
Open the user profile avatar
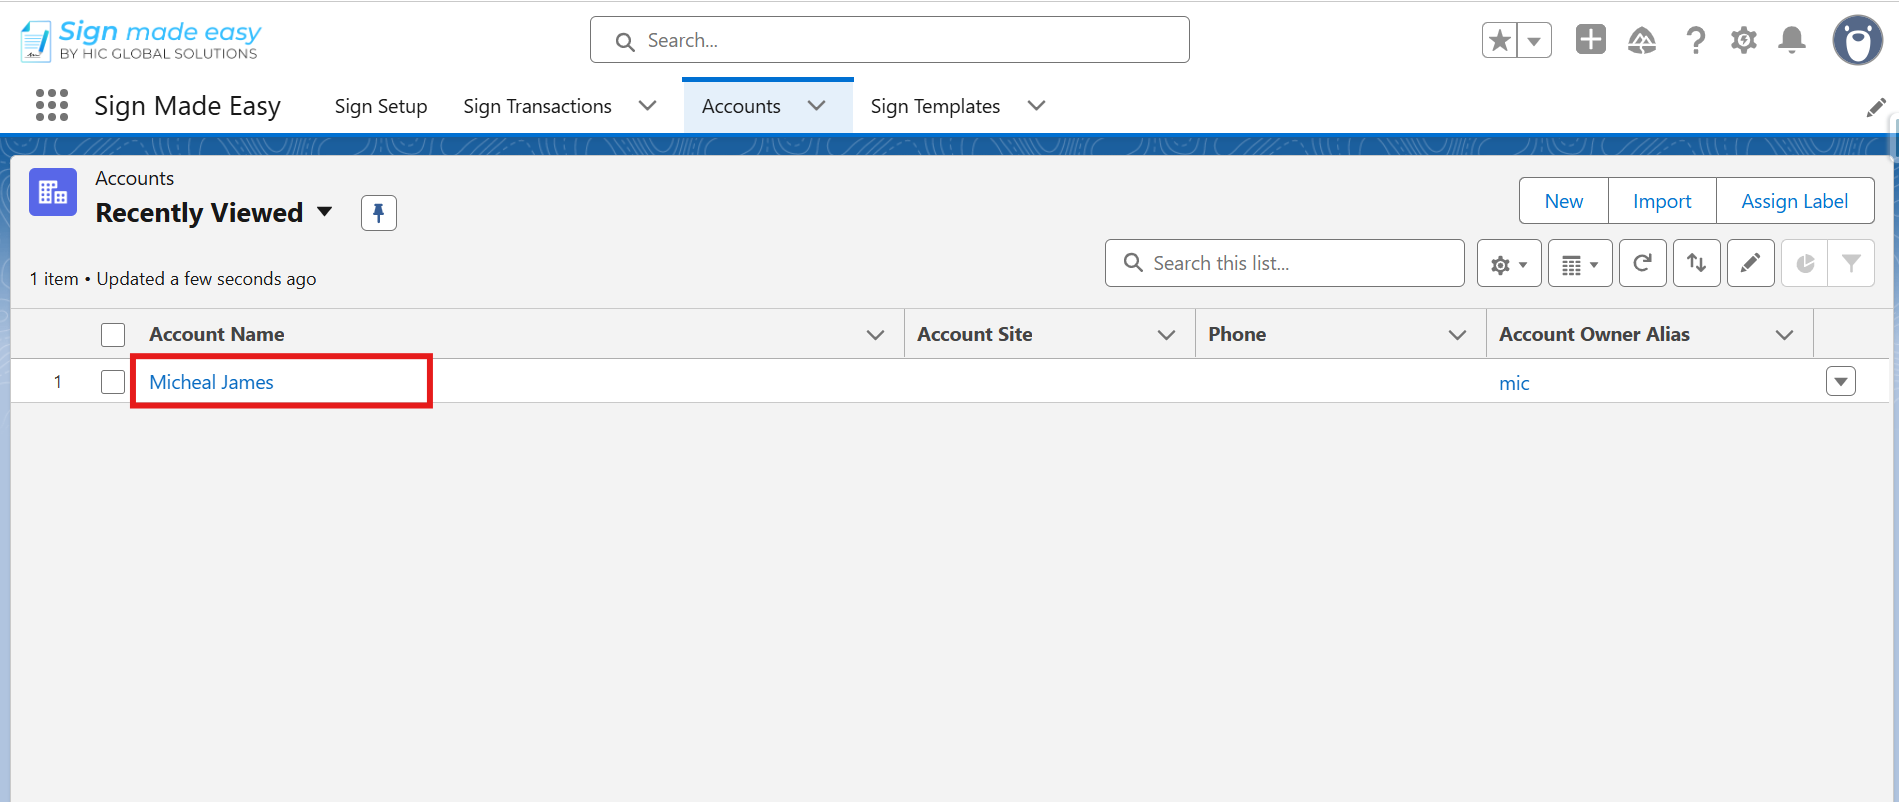coord(1857,40)
